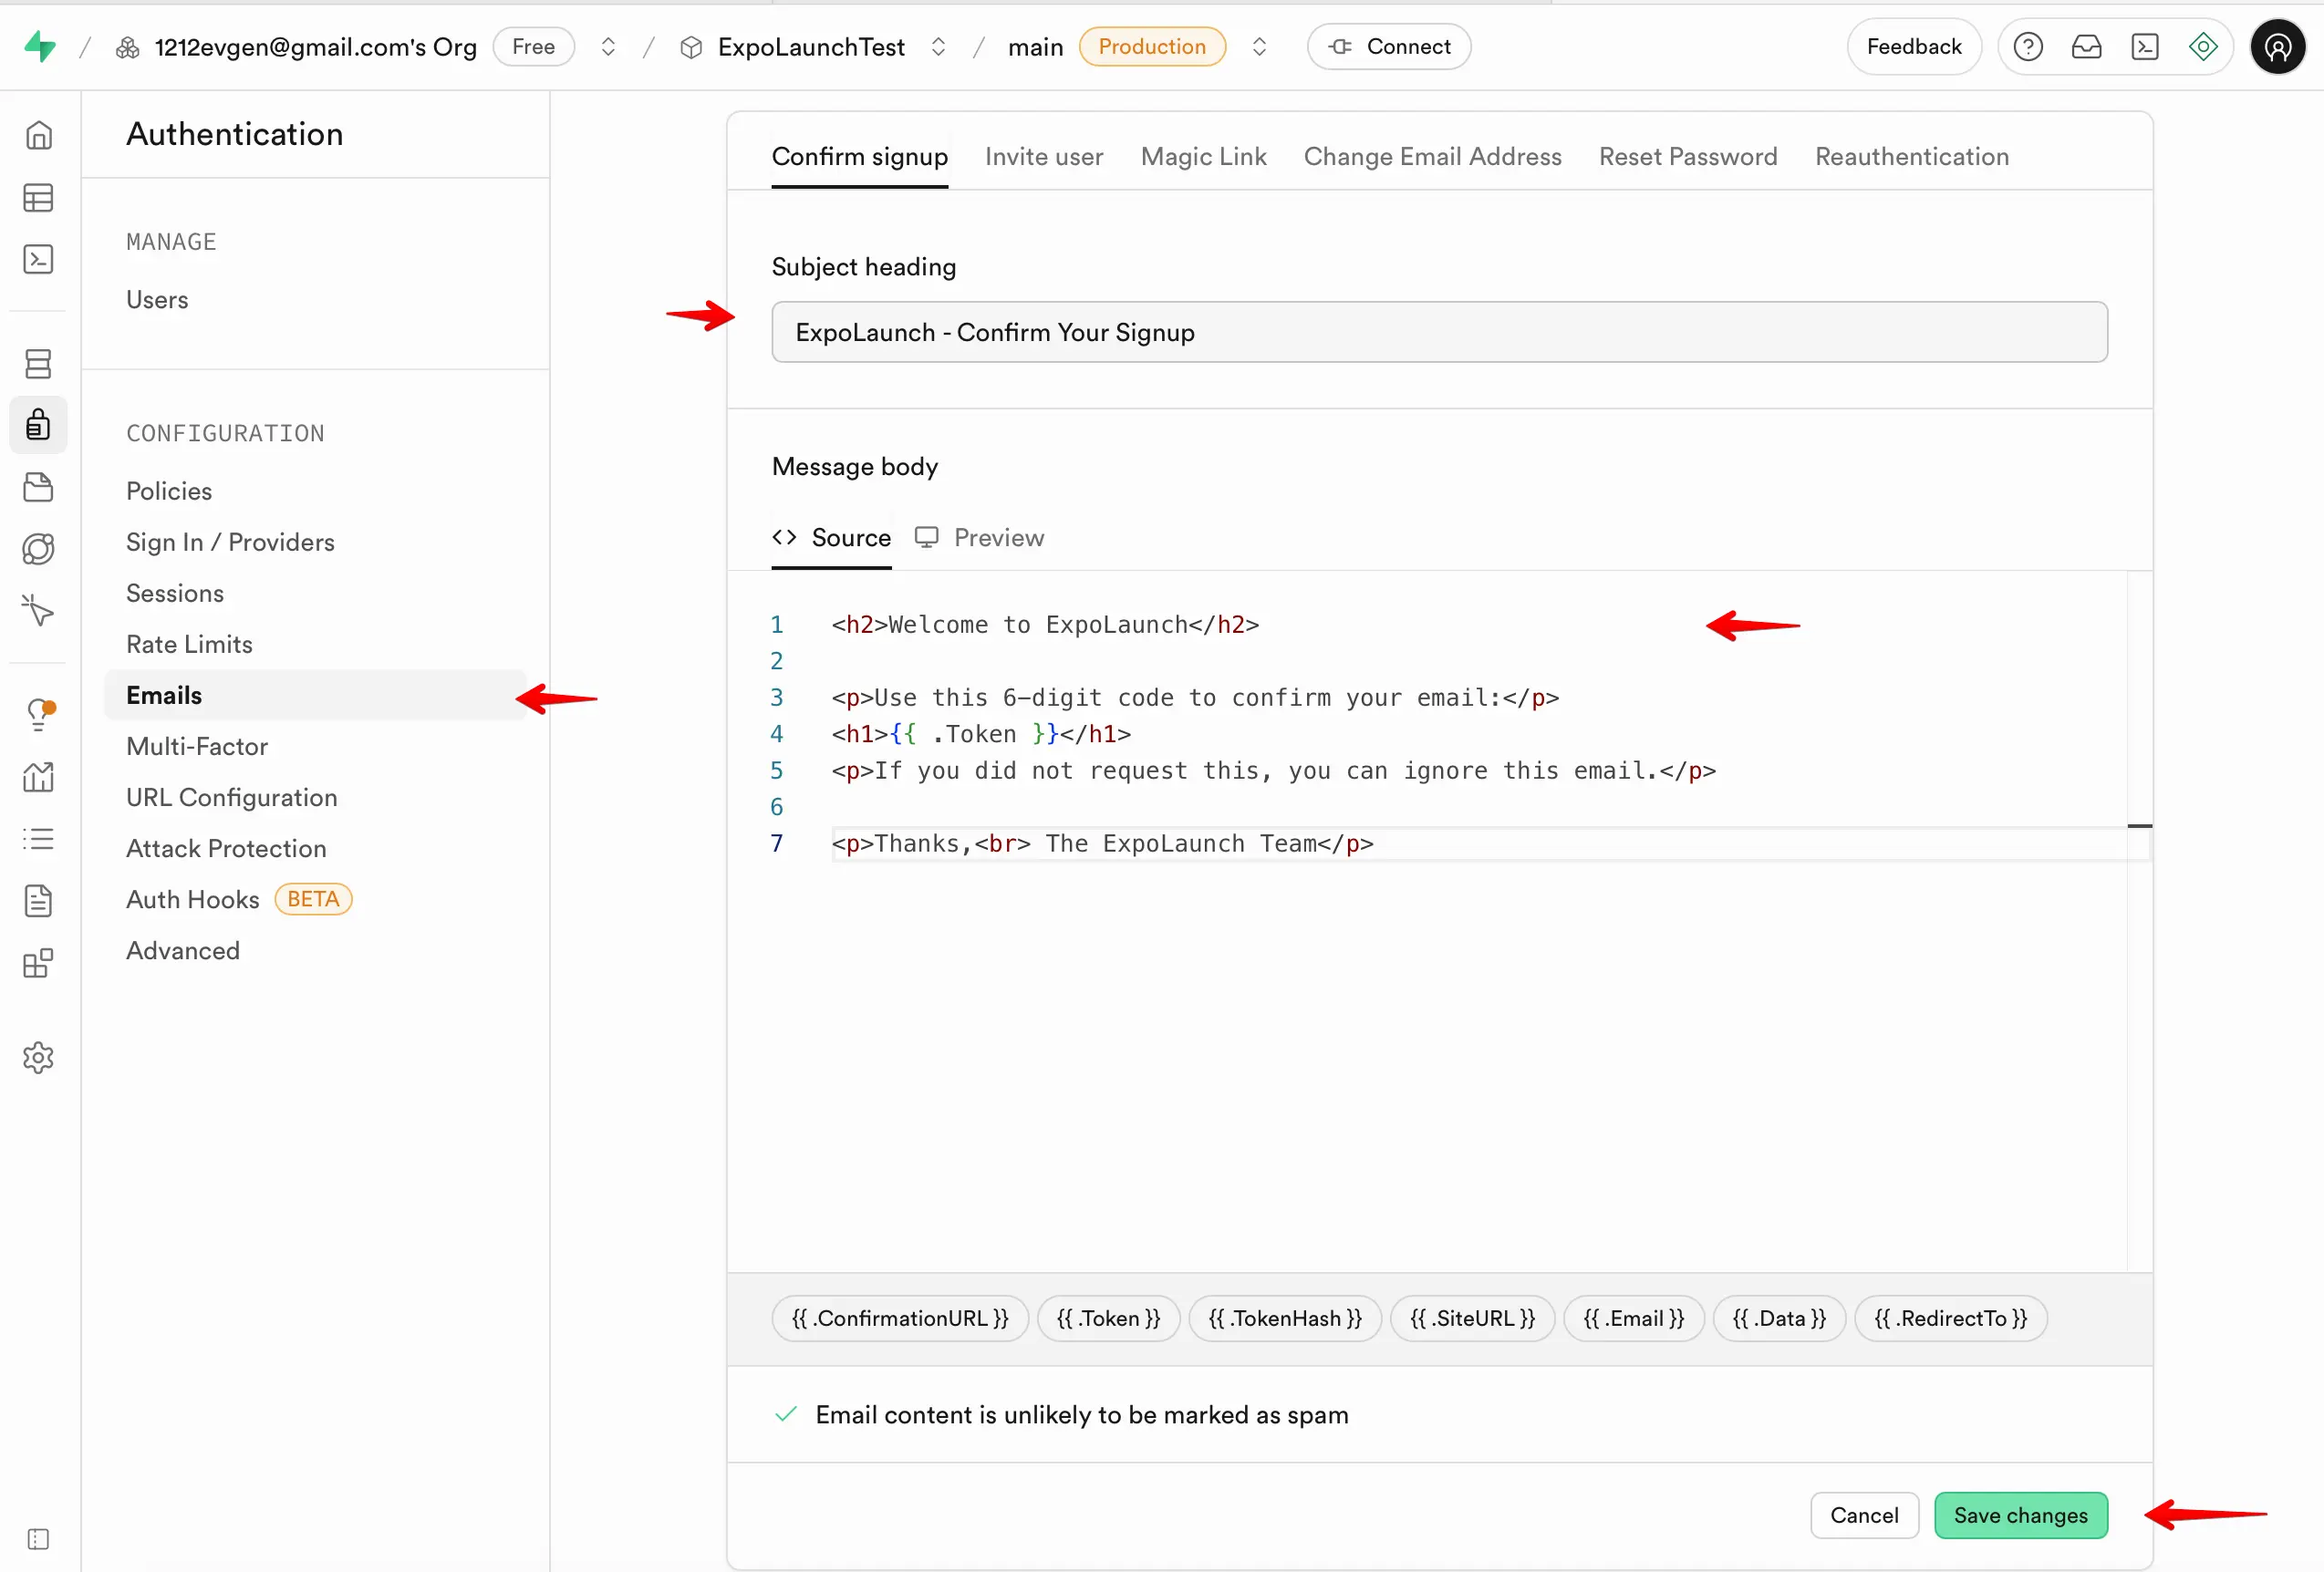This screenshot has width=2324, height=1572.
Task: Open the Database sidebar icon
Action: coord(38,364)
